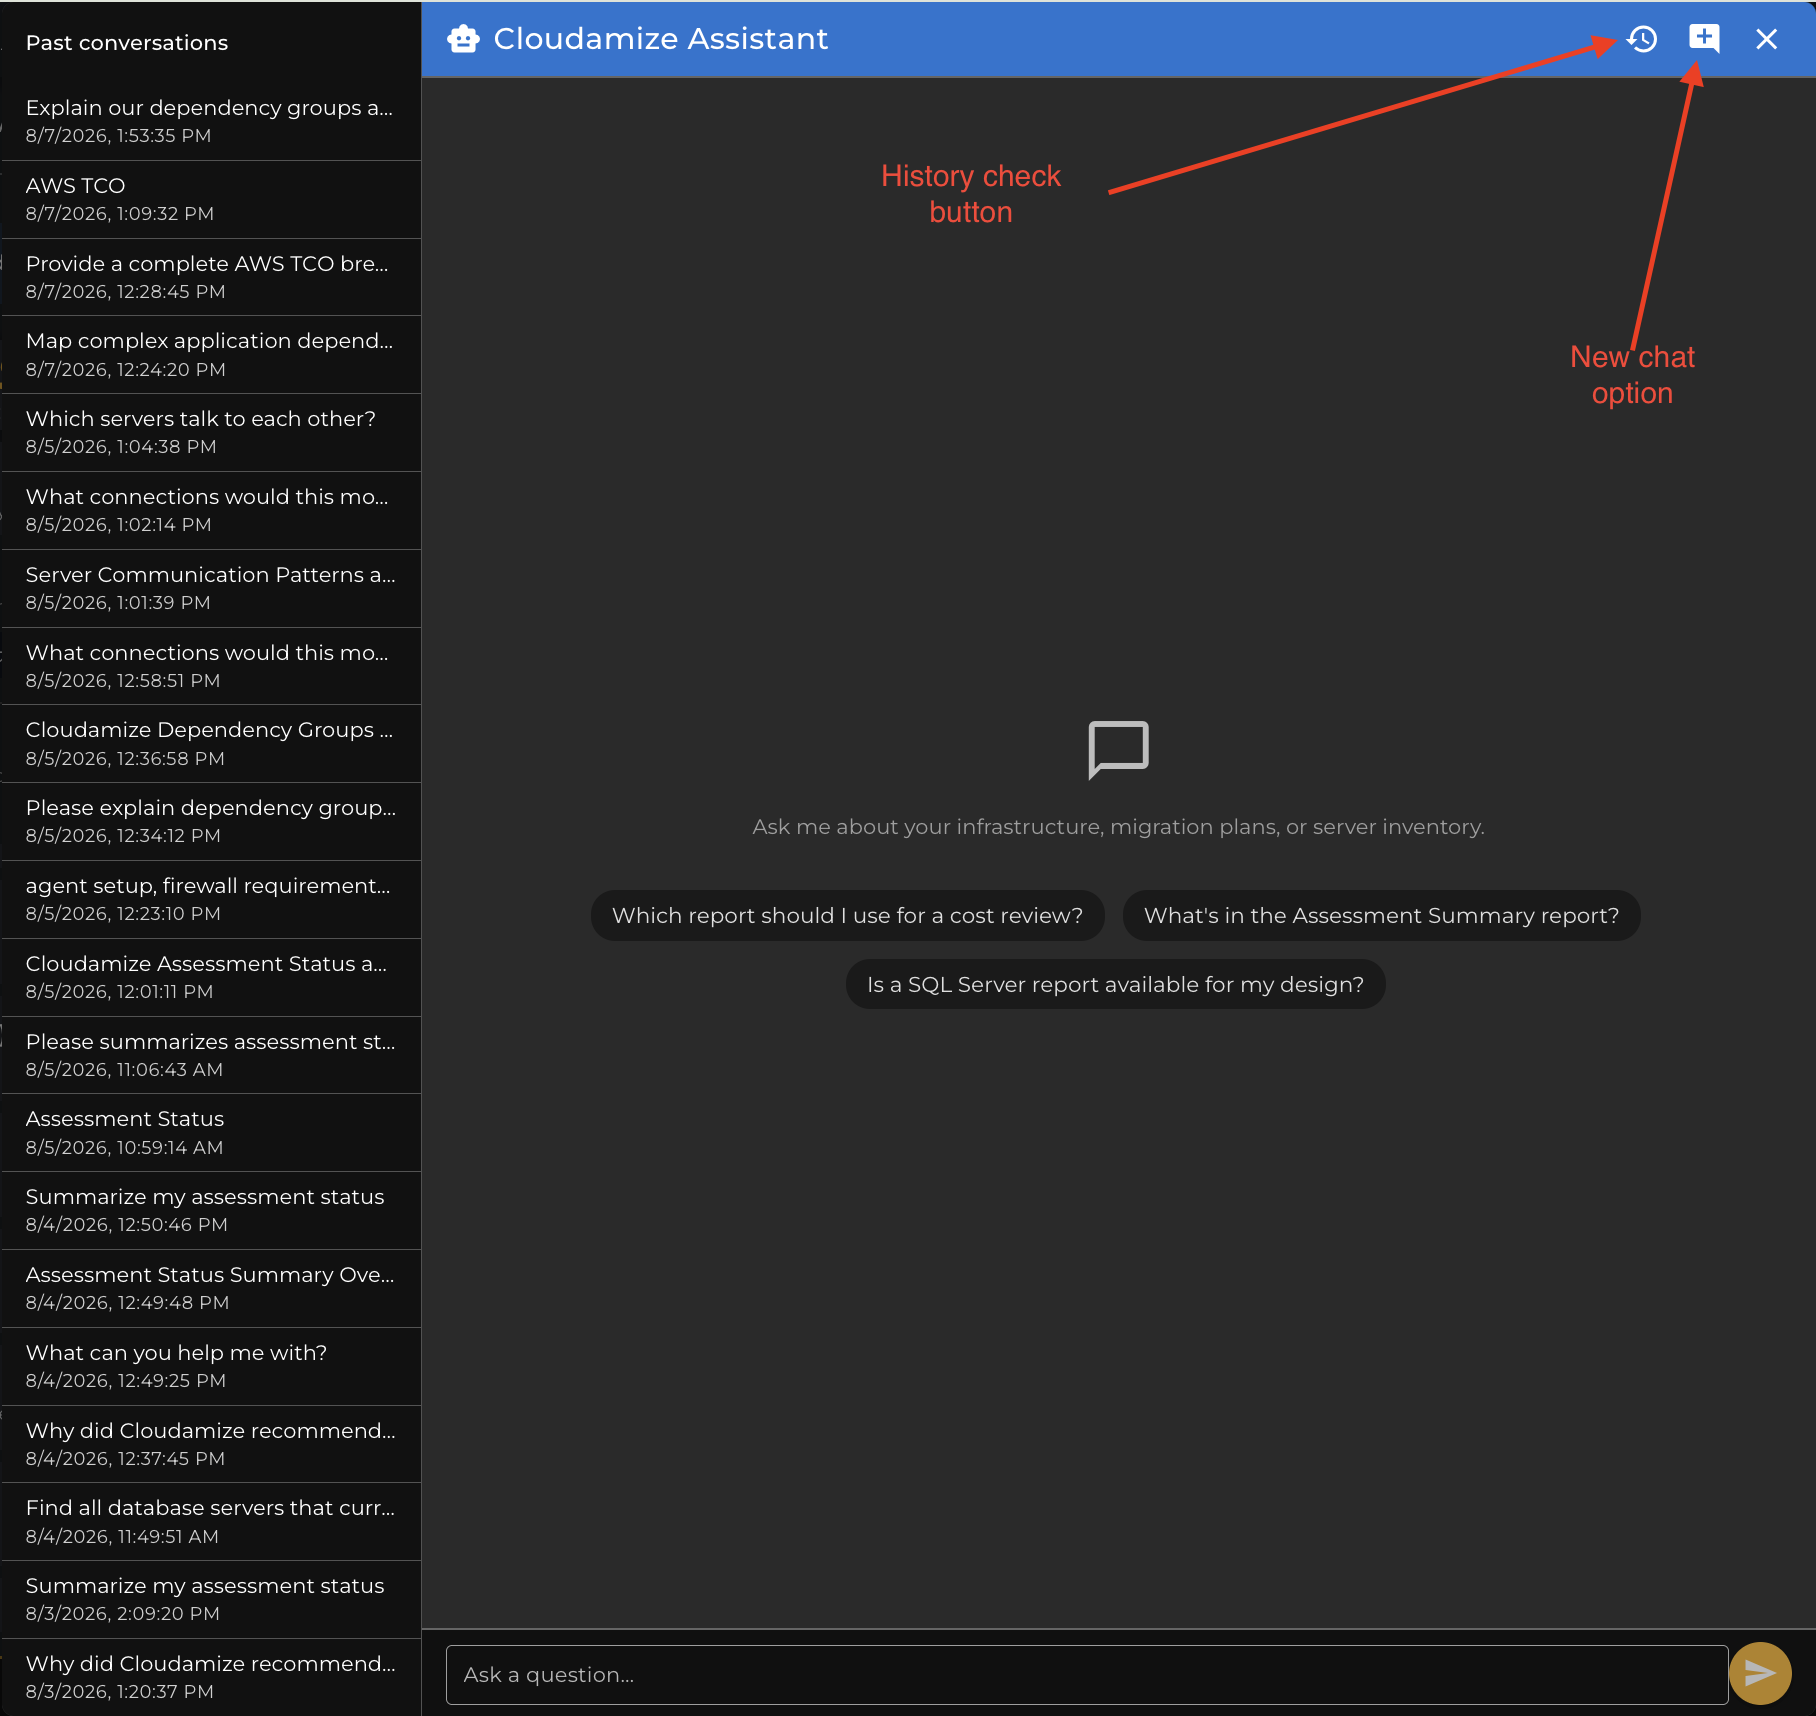Click the send message arrow button
This screenshot has width=1816, height=1716.
point(1760,1673)
